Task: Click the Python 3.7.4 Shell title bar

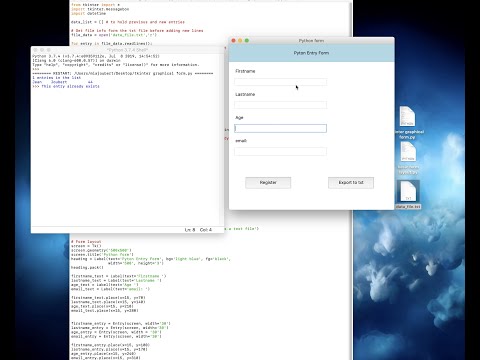Action: pos(128,50)
